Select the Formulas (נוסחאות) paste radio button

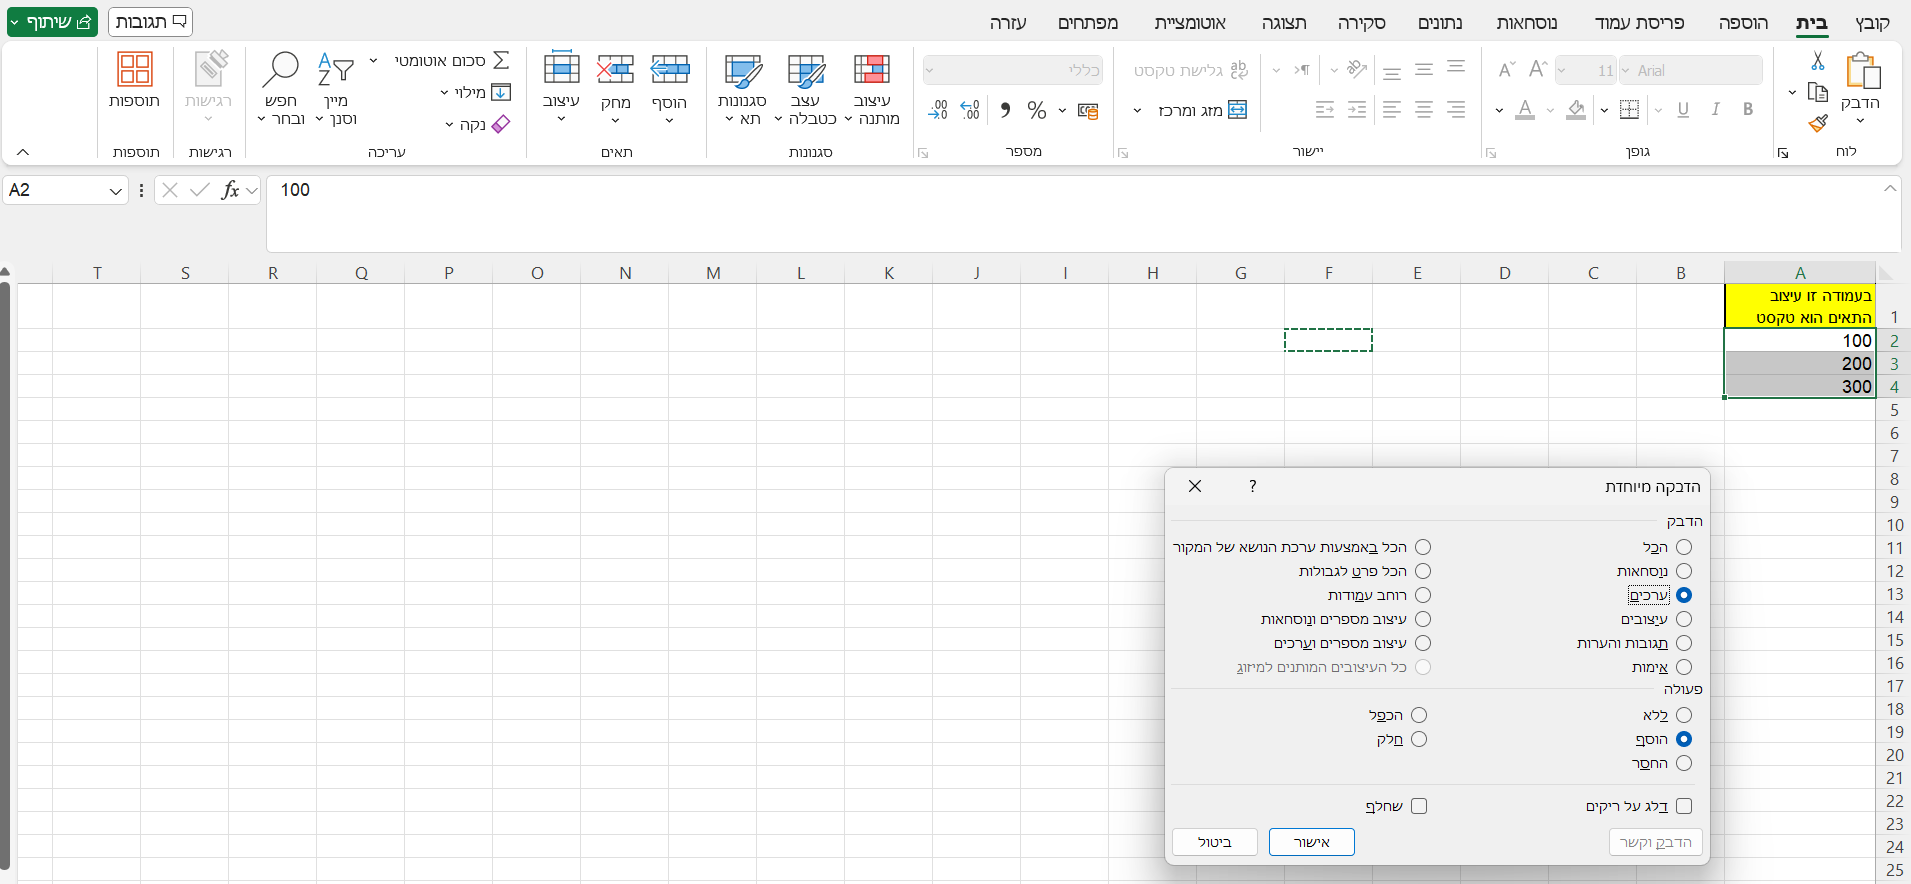click(x=1684, y=571)
